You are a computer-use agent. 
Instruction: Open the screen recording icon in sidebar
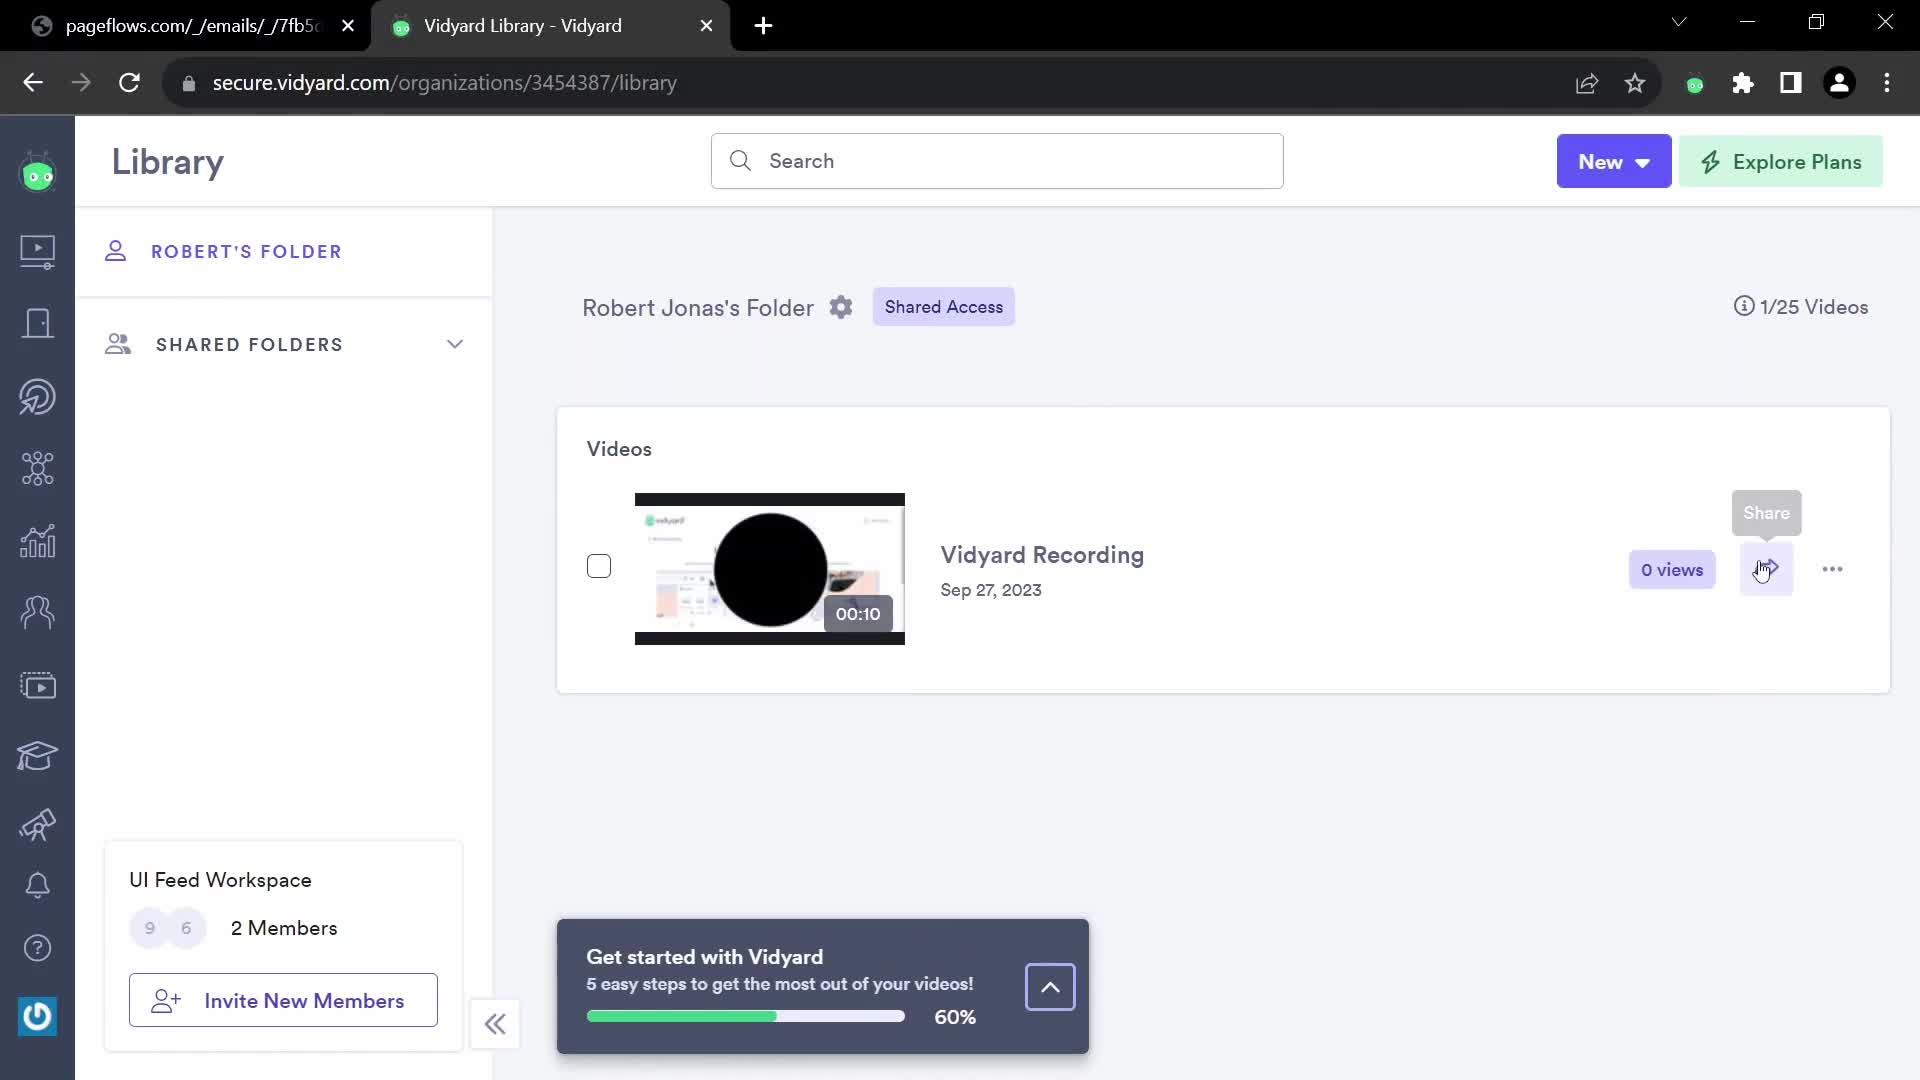37,684
